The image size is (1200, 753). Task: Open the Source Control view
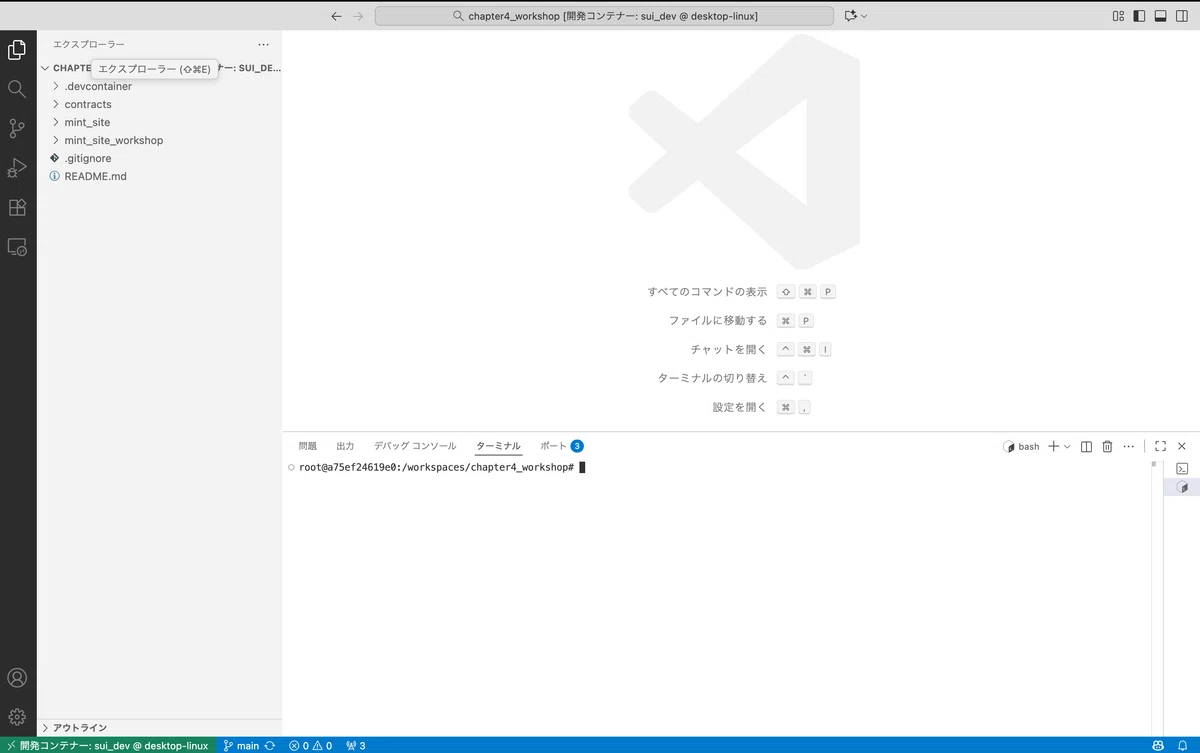coord(17,128)
